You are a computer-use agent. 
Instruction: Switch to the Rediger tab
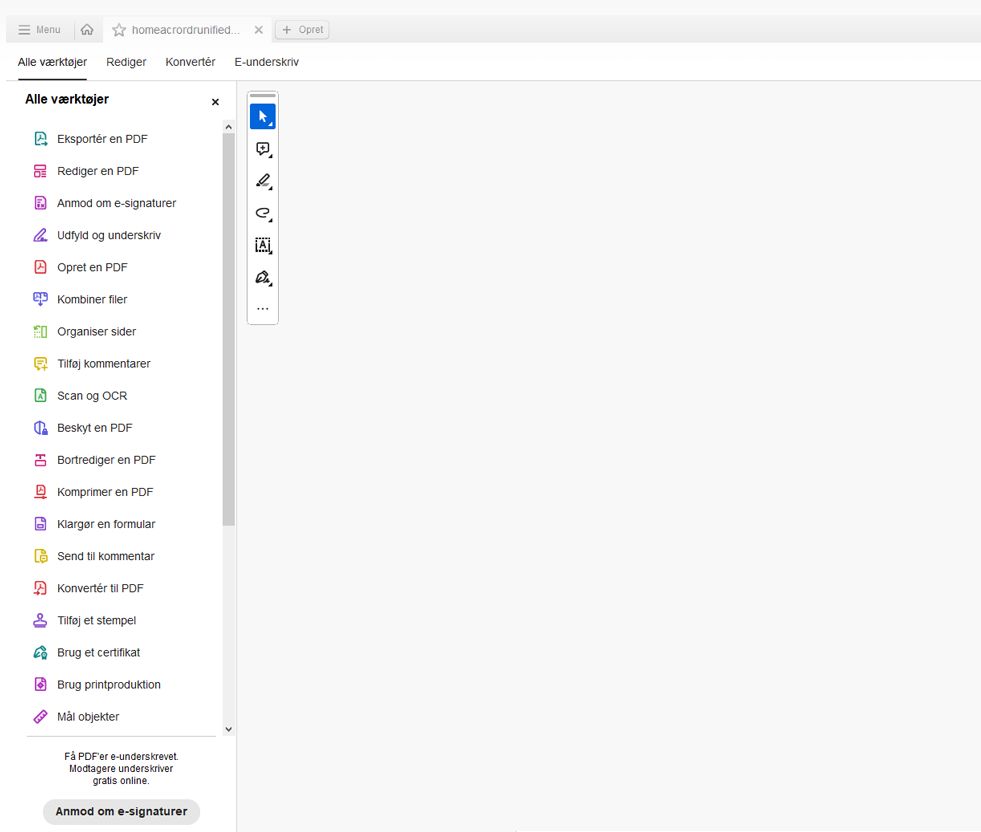pyautogui.click(x=126, y=62)
